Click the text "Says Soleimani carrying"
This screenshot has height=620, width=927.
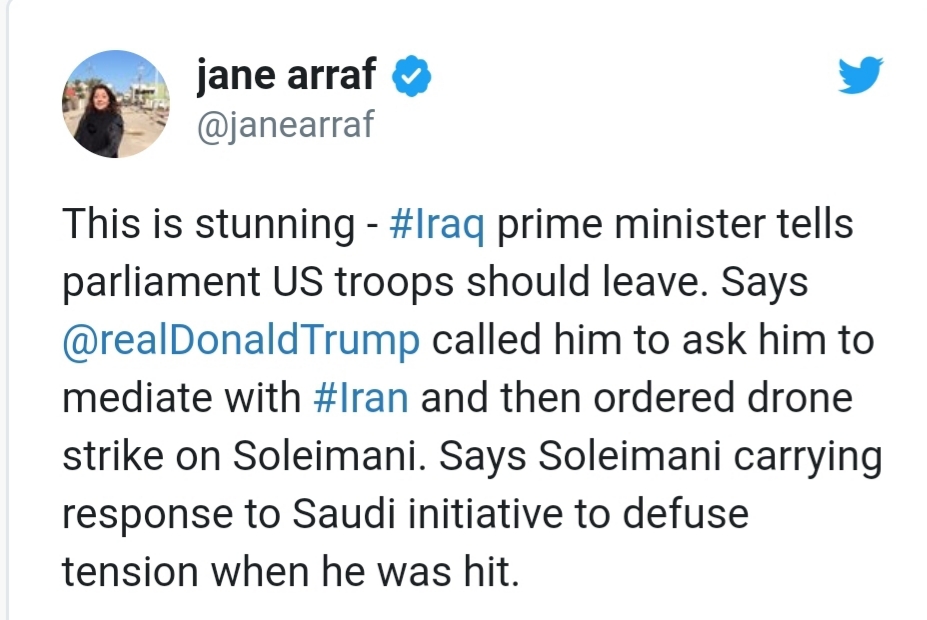pyautogui.click(x=660, y=456)
